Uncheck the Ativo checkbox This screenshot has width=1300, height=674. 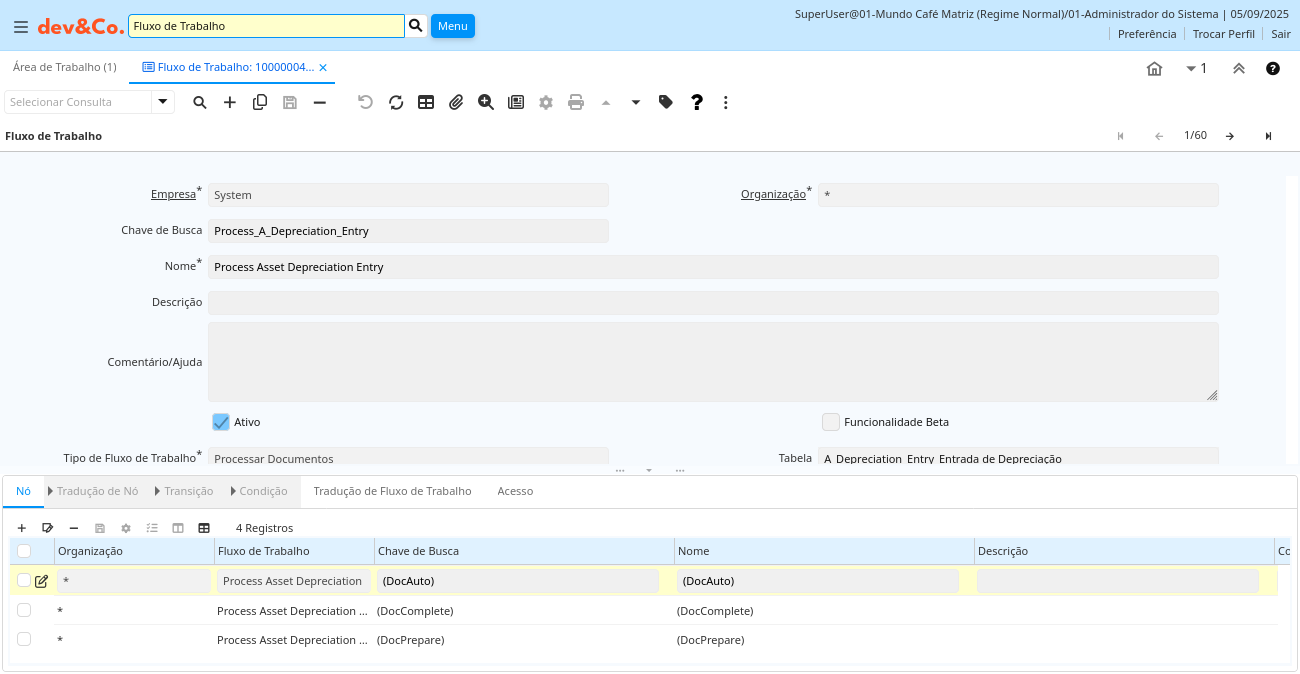pyautogui.click(x=221, y=422)
